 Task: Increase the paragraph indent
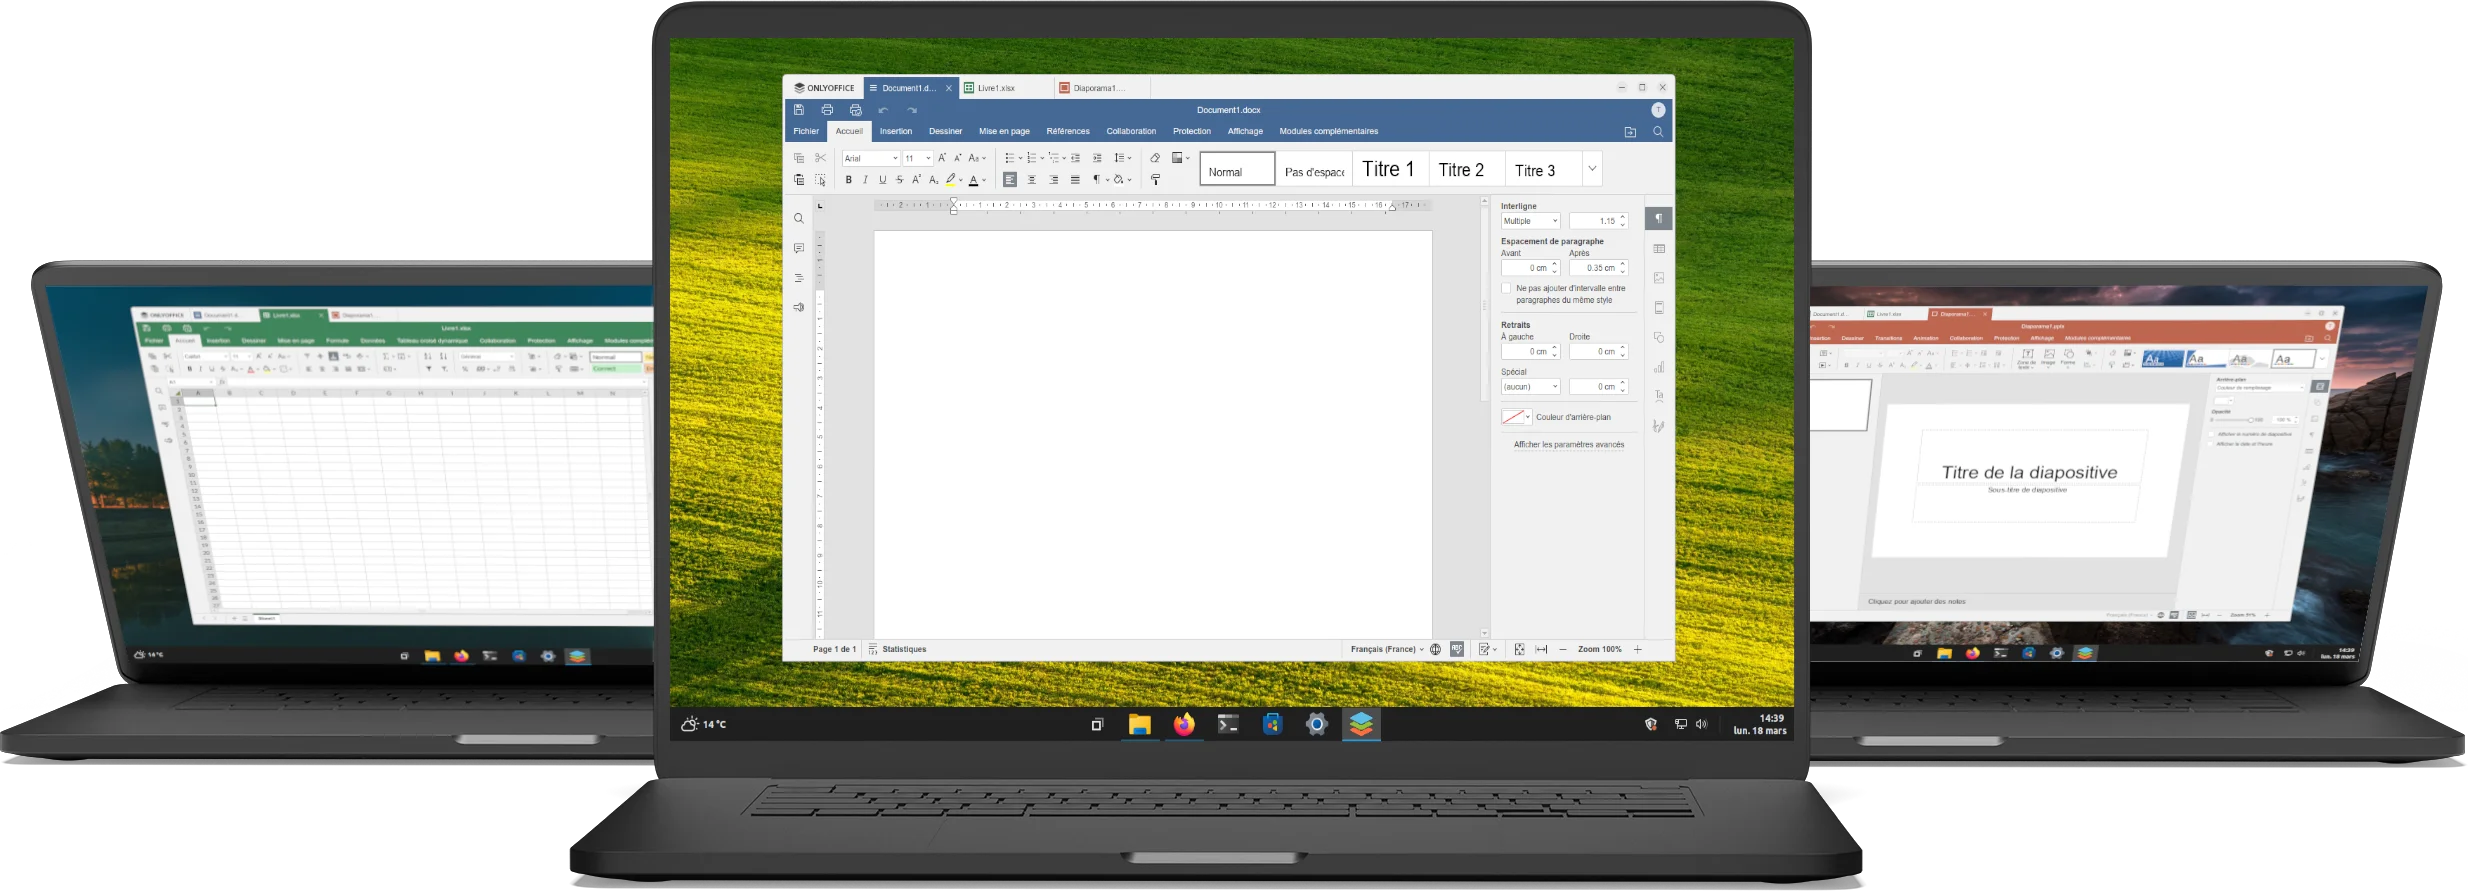[1097, 158]
